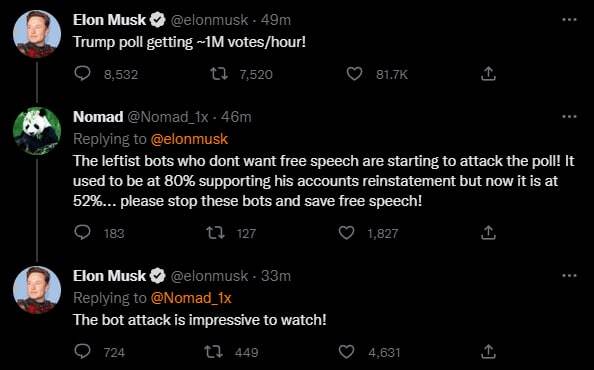The image size is (594, 370).
Task: Retweet Nomad's tweet with 127 retweets
Action: (x=215, y=233)
